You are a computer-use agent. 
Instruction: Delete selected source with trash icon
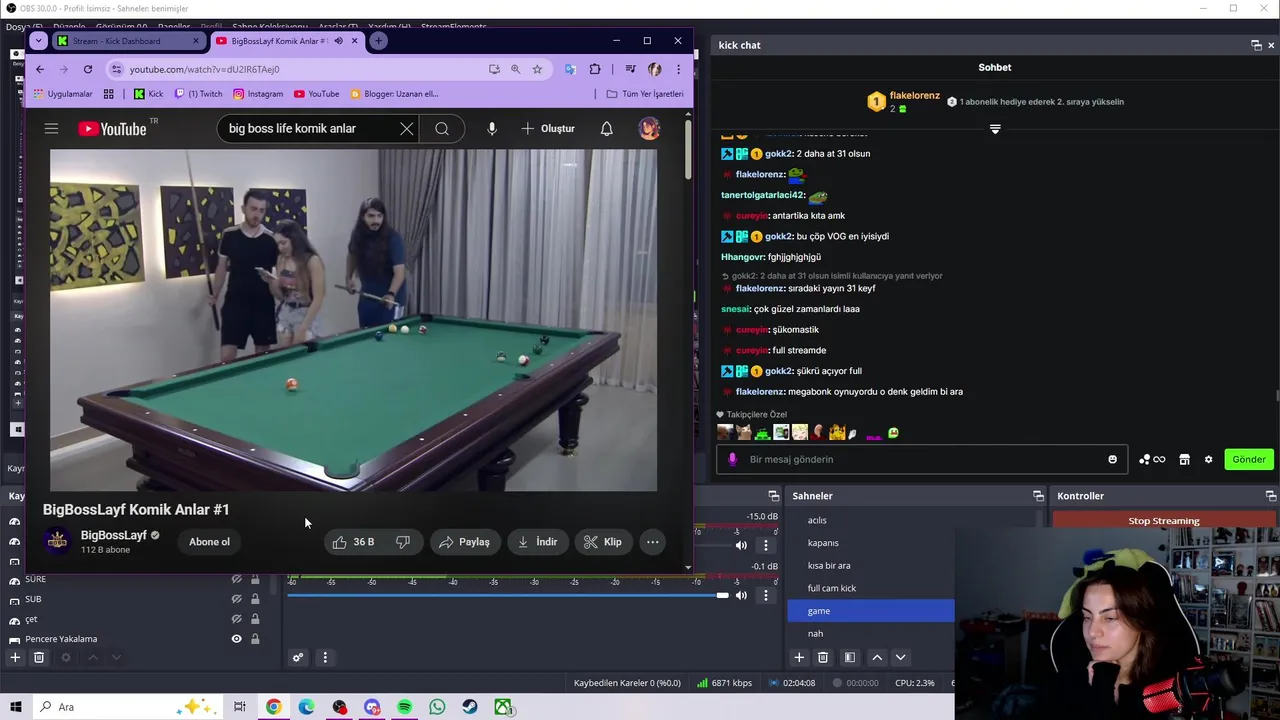click(39, 657)
